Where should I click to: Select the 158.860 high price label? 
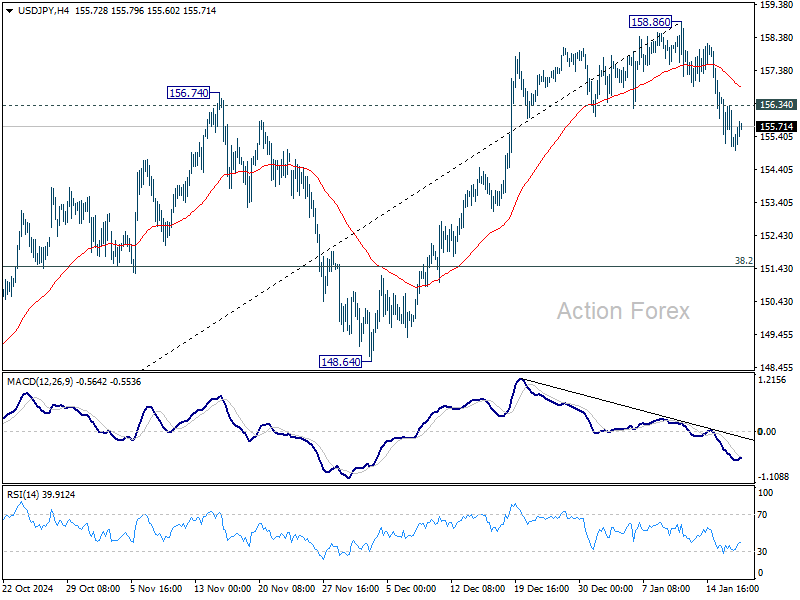click(651, 22)
